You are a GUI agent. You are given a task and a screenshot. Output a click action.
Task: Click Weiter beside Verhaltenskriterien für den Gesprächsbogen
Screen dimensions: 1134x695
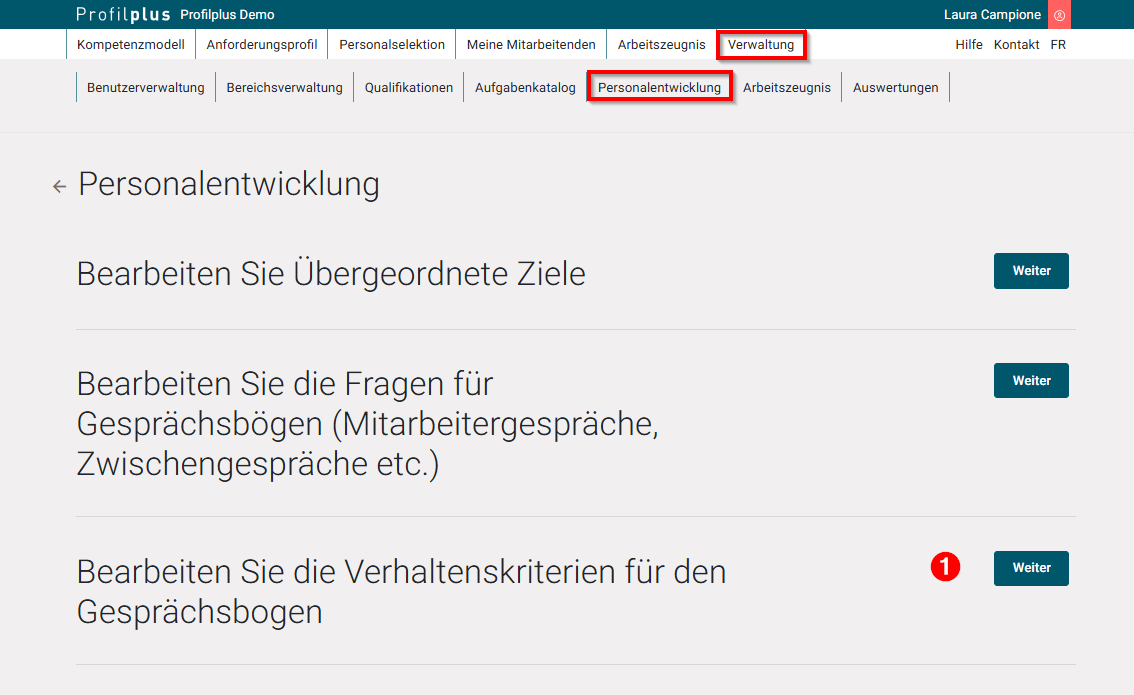(x=1031, y=567)
